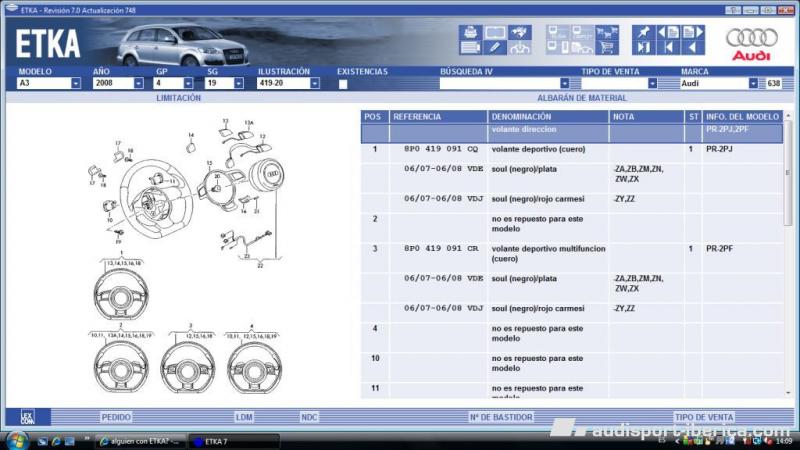This screenshot has height=450, width=800.
Task: Click the 638 value beside Marca
Action: point(773,83)
